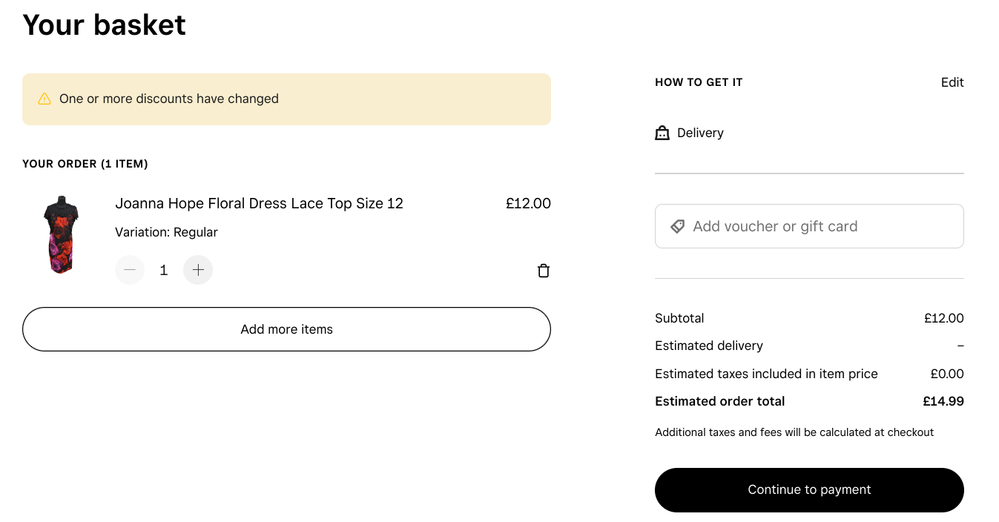Viewport: 999px width, 522px height.
Task: Click the Estimated order total amount £14.99
Action: (x=943, y=401)
